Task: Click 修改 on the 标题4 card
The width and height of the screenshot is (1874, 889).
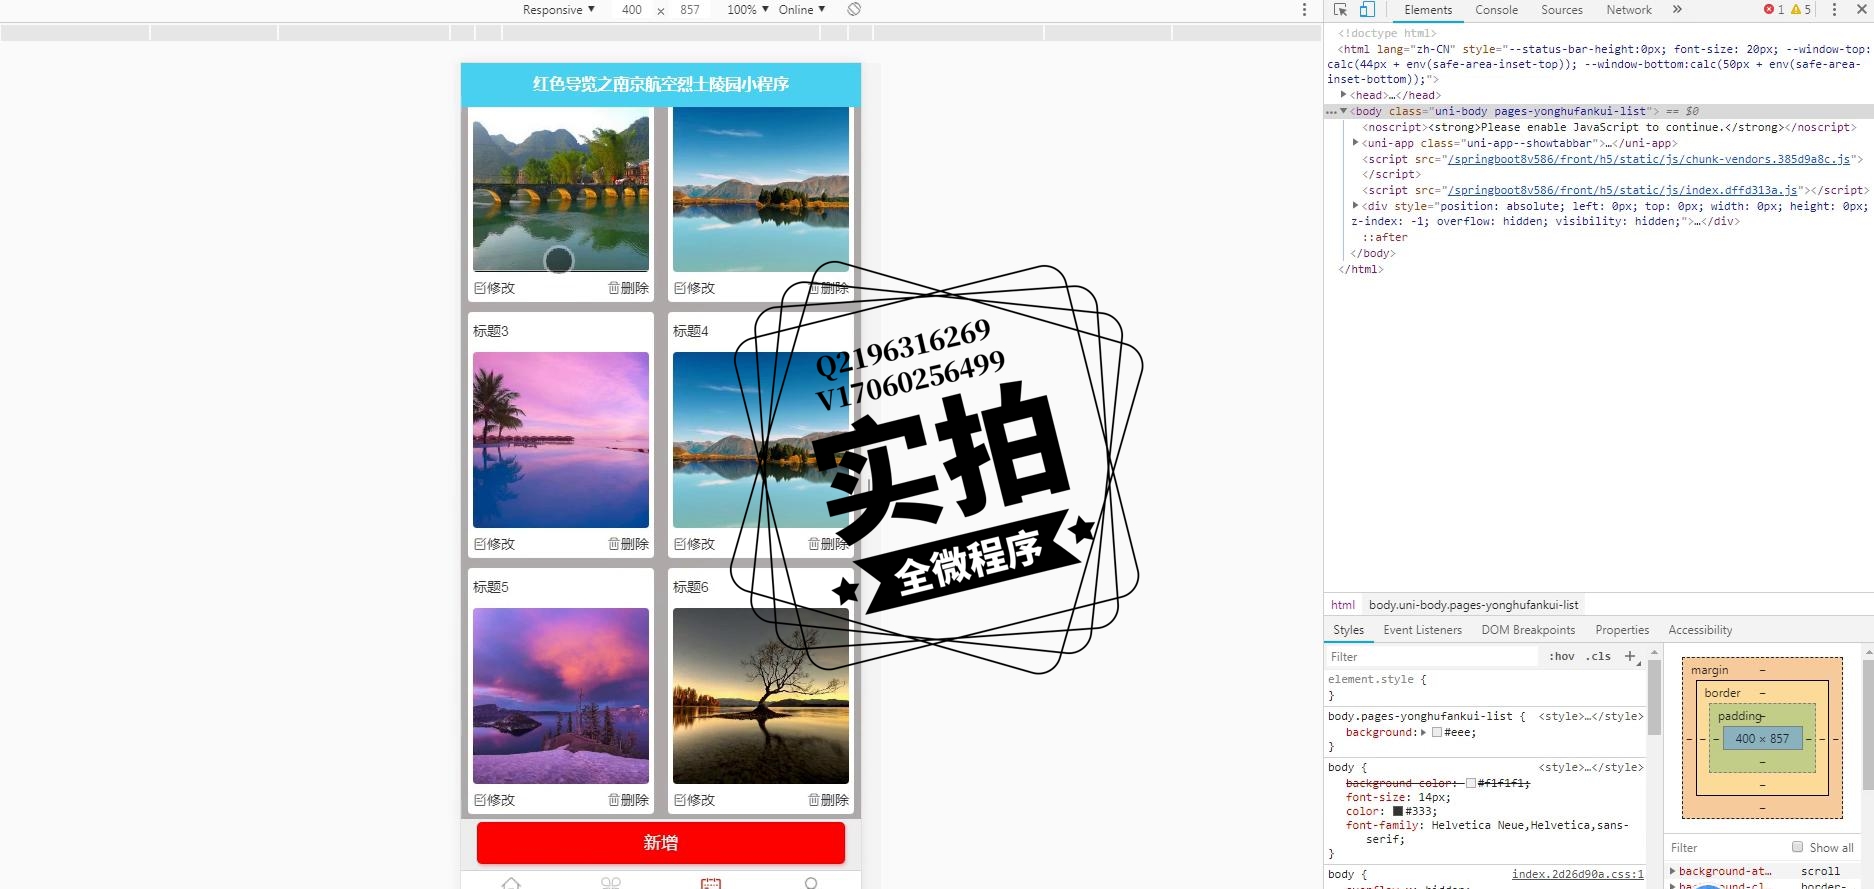Action: (694, 544)
